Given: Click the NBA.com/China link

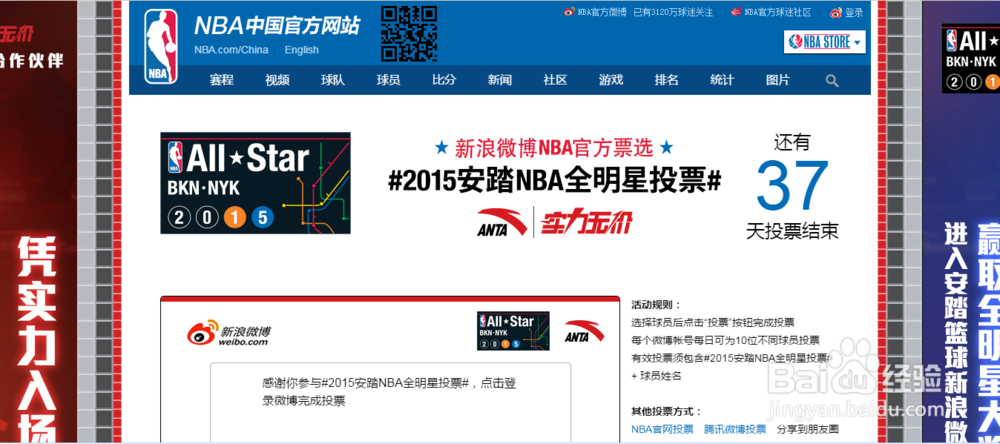Looking at the screenshot, I should pos(232,50).
